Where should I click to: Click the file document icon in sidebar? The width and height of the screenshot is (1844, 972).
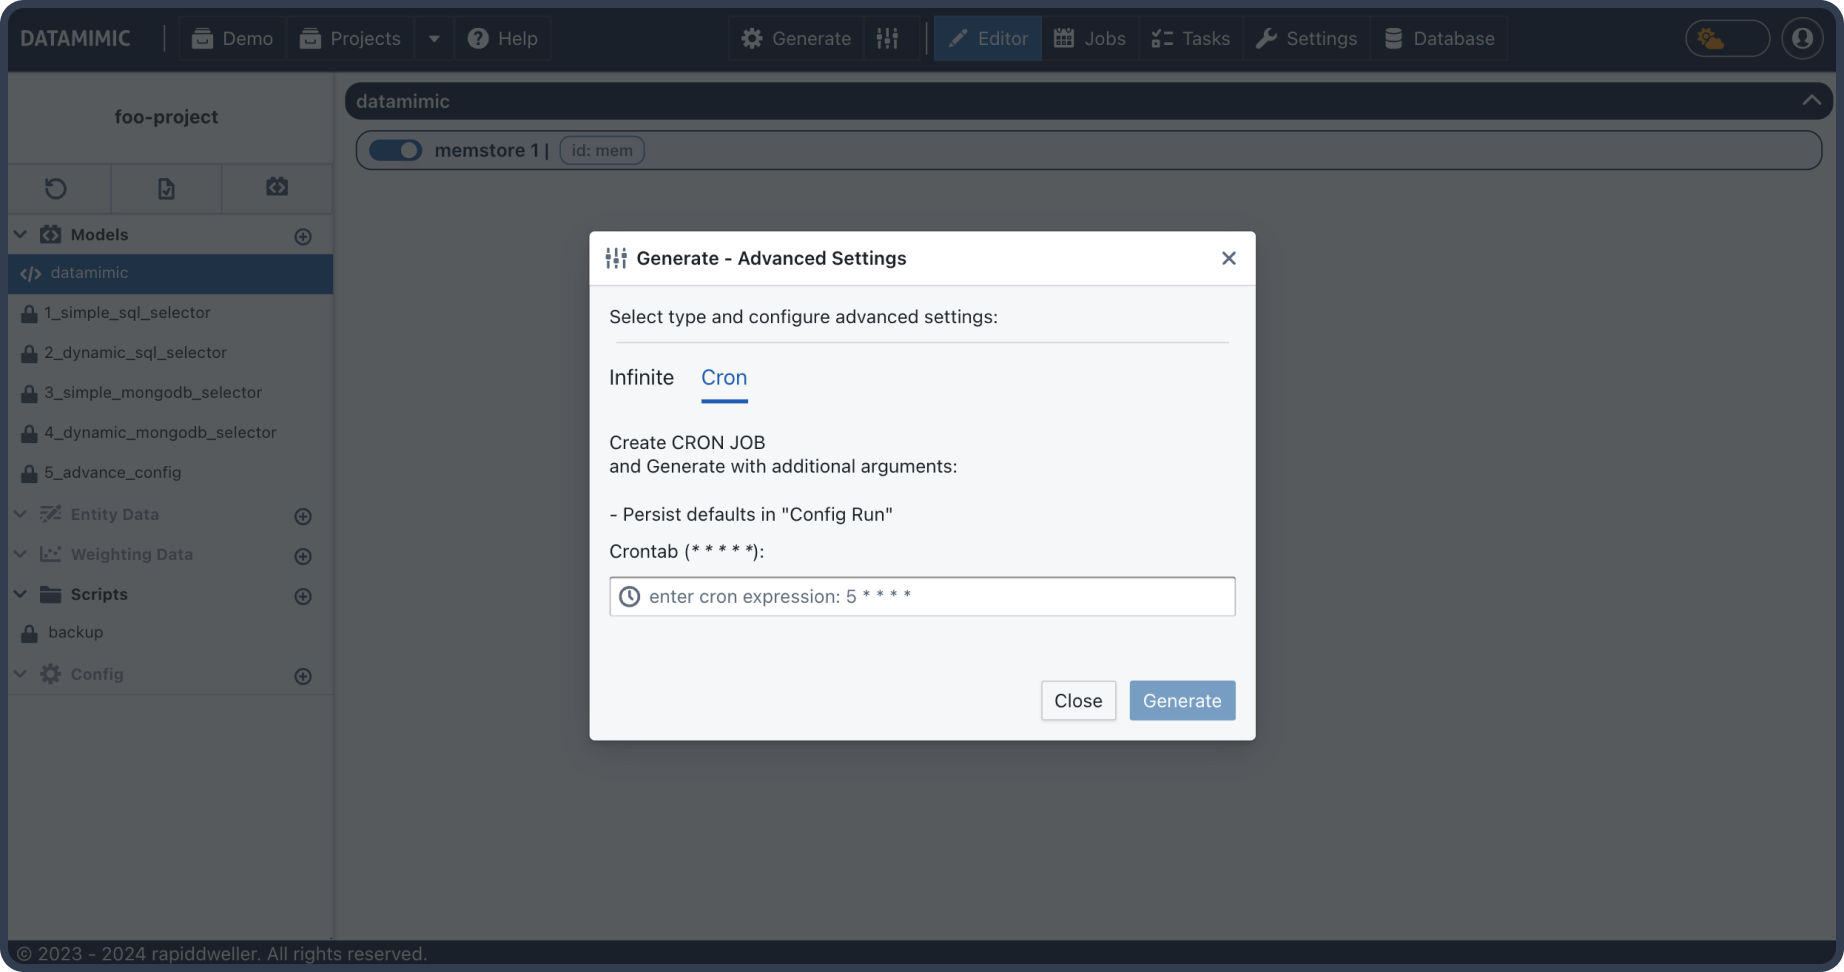(x=166, y=188)
